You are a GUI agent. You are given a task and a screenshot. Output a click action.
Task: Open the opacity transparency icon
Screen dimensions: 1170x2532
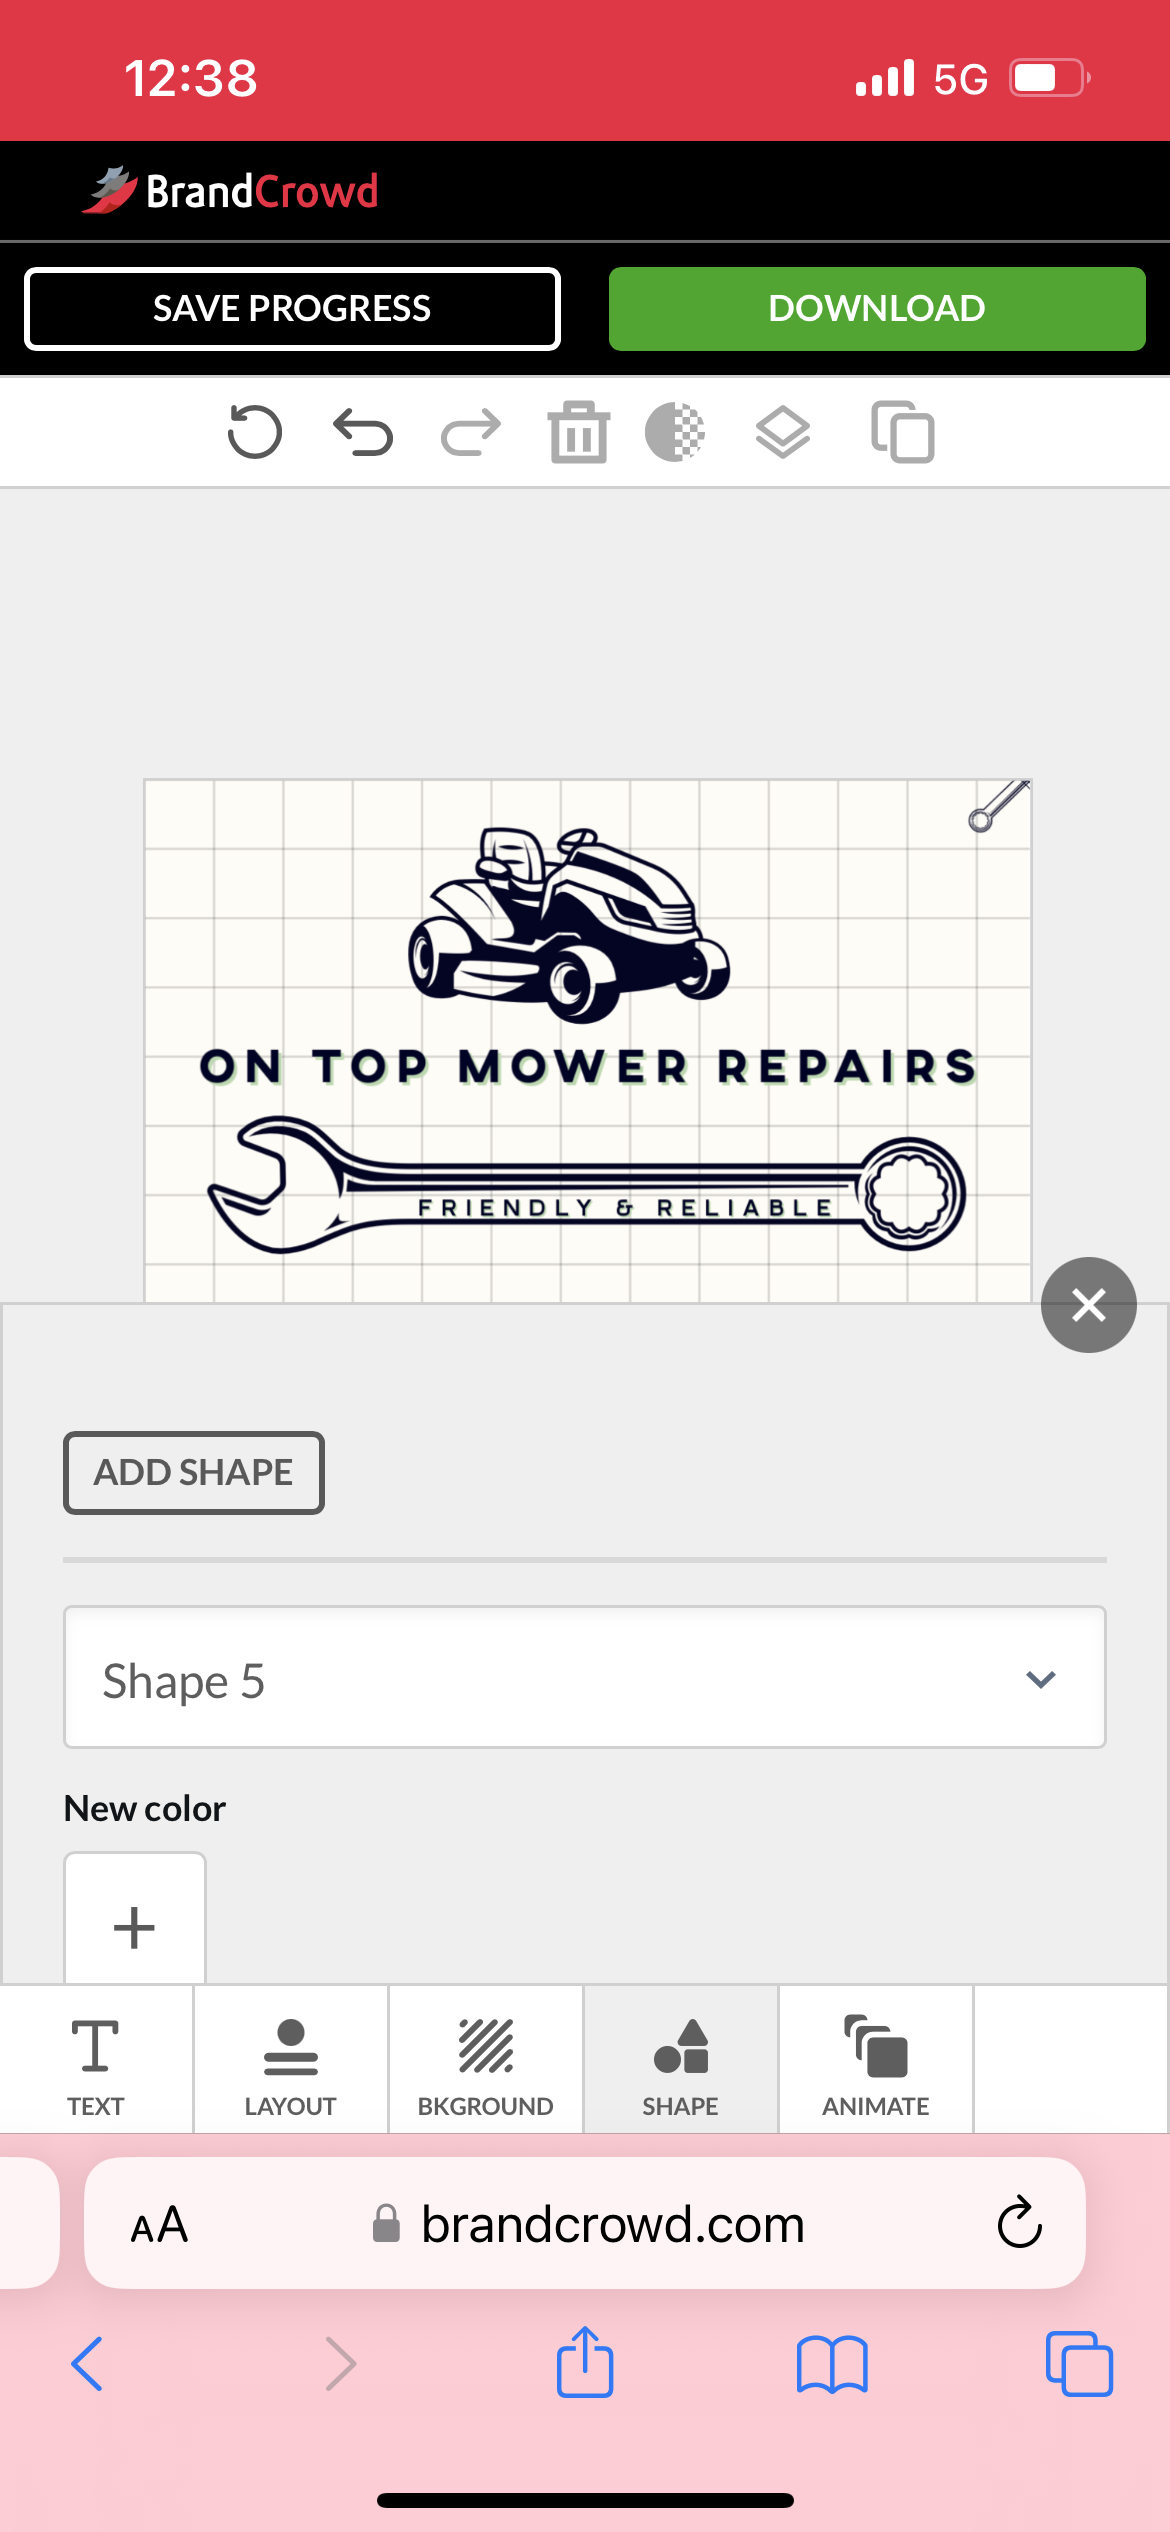pyautogui.click(x=675, y=432)
